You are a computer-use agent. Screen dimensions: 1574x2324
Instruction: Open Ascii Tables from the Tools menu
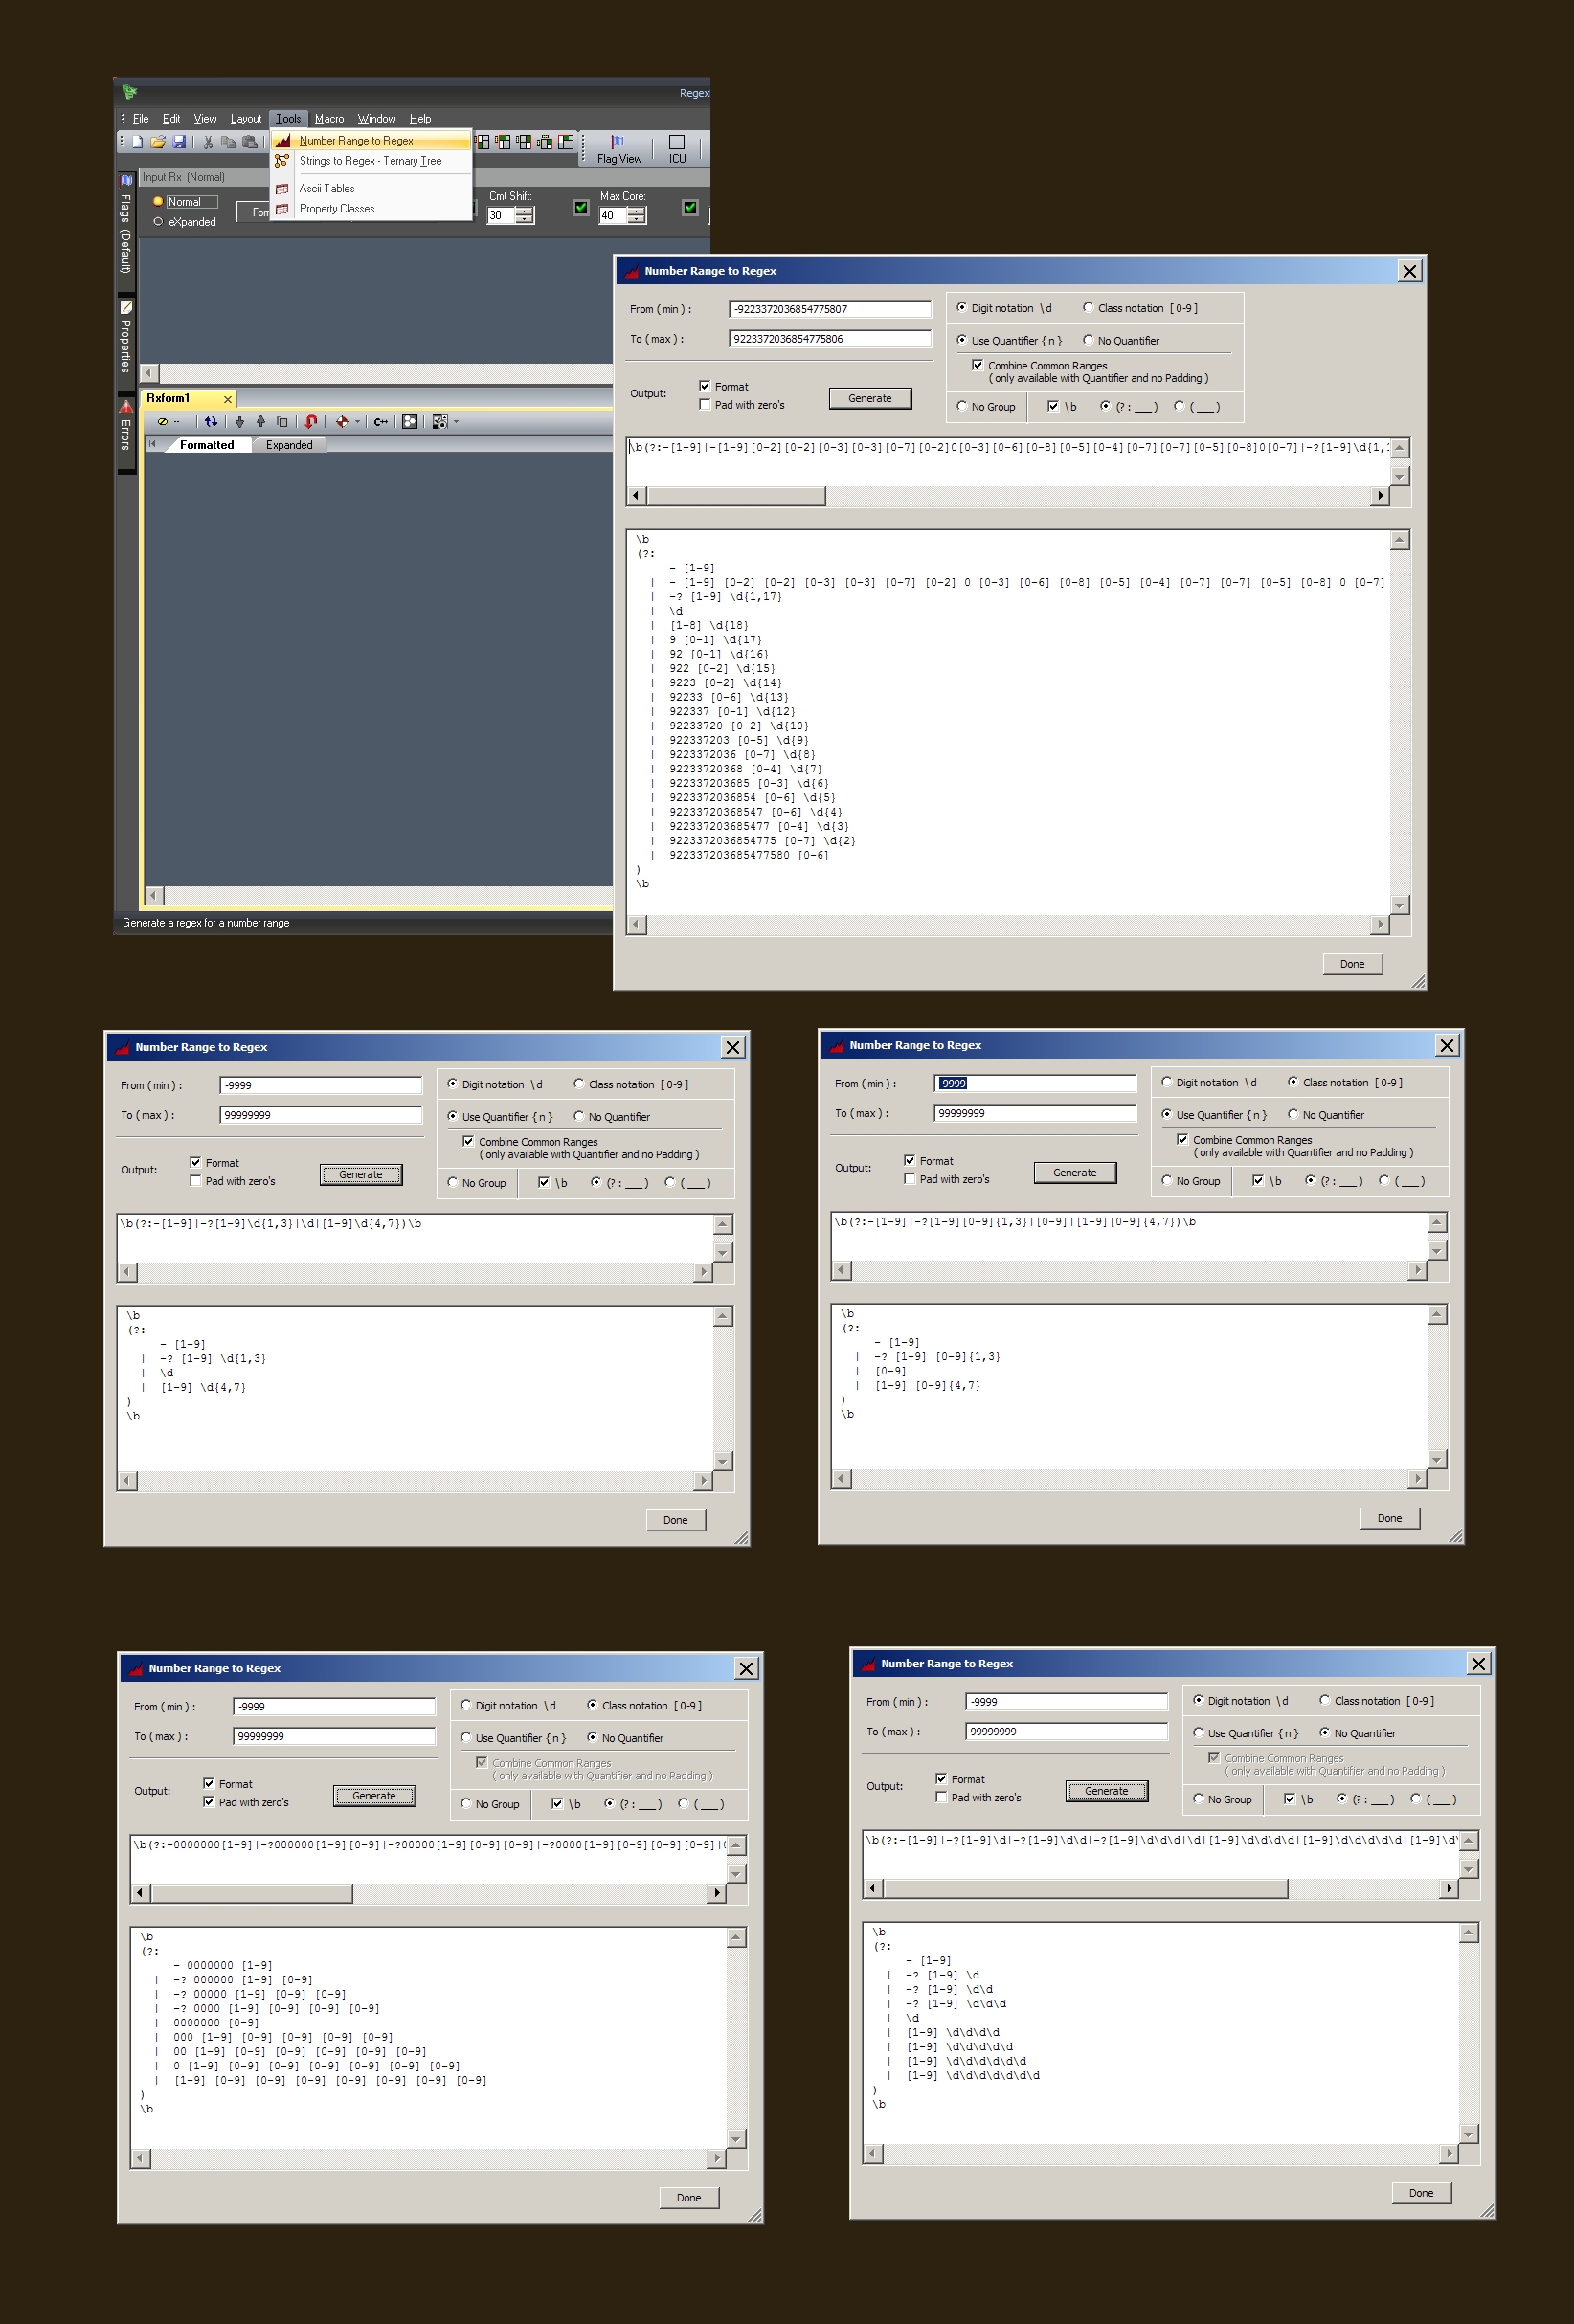327,189
